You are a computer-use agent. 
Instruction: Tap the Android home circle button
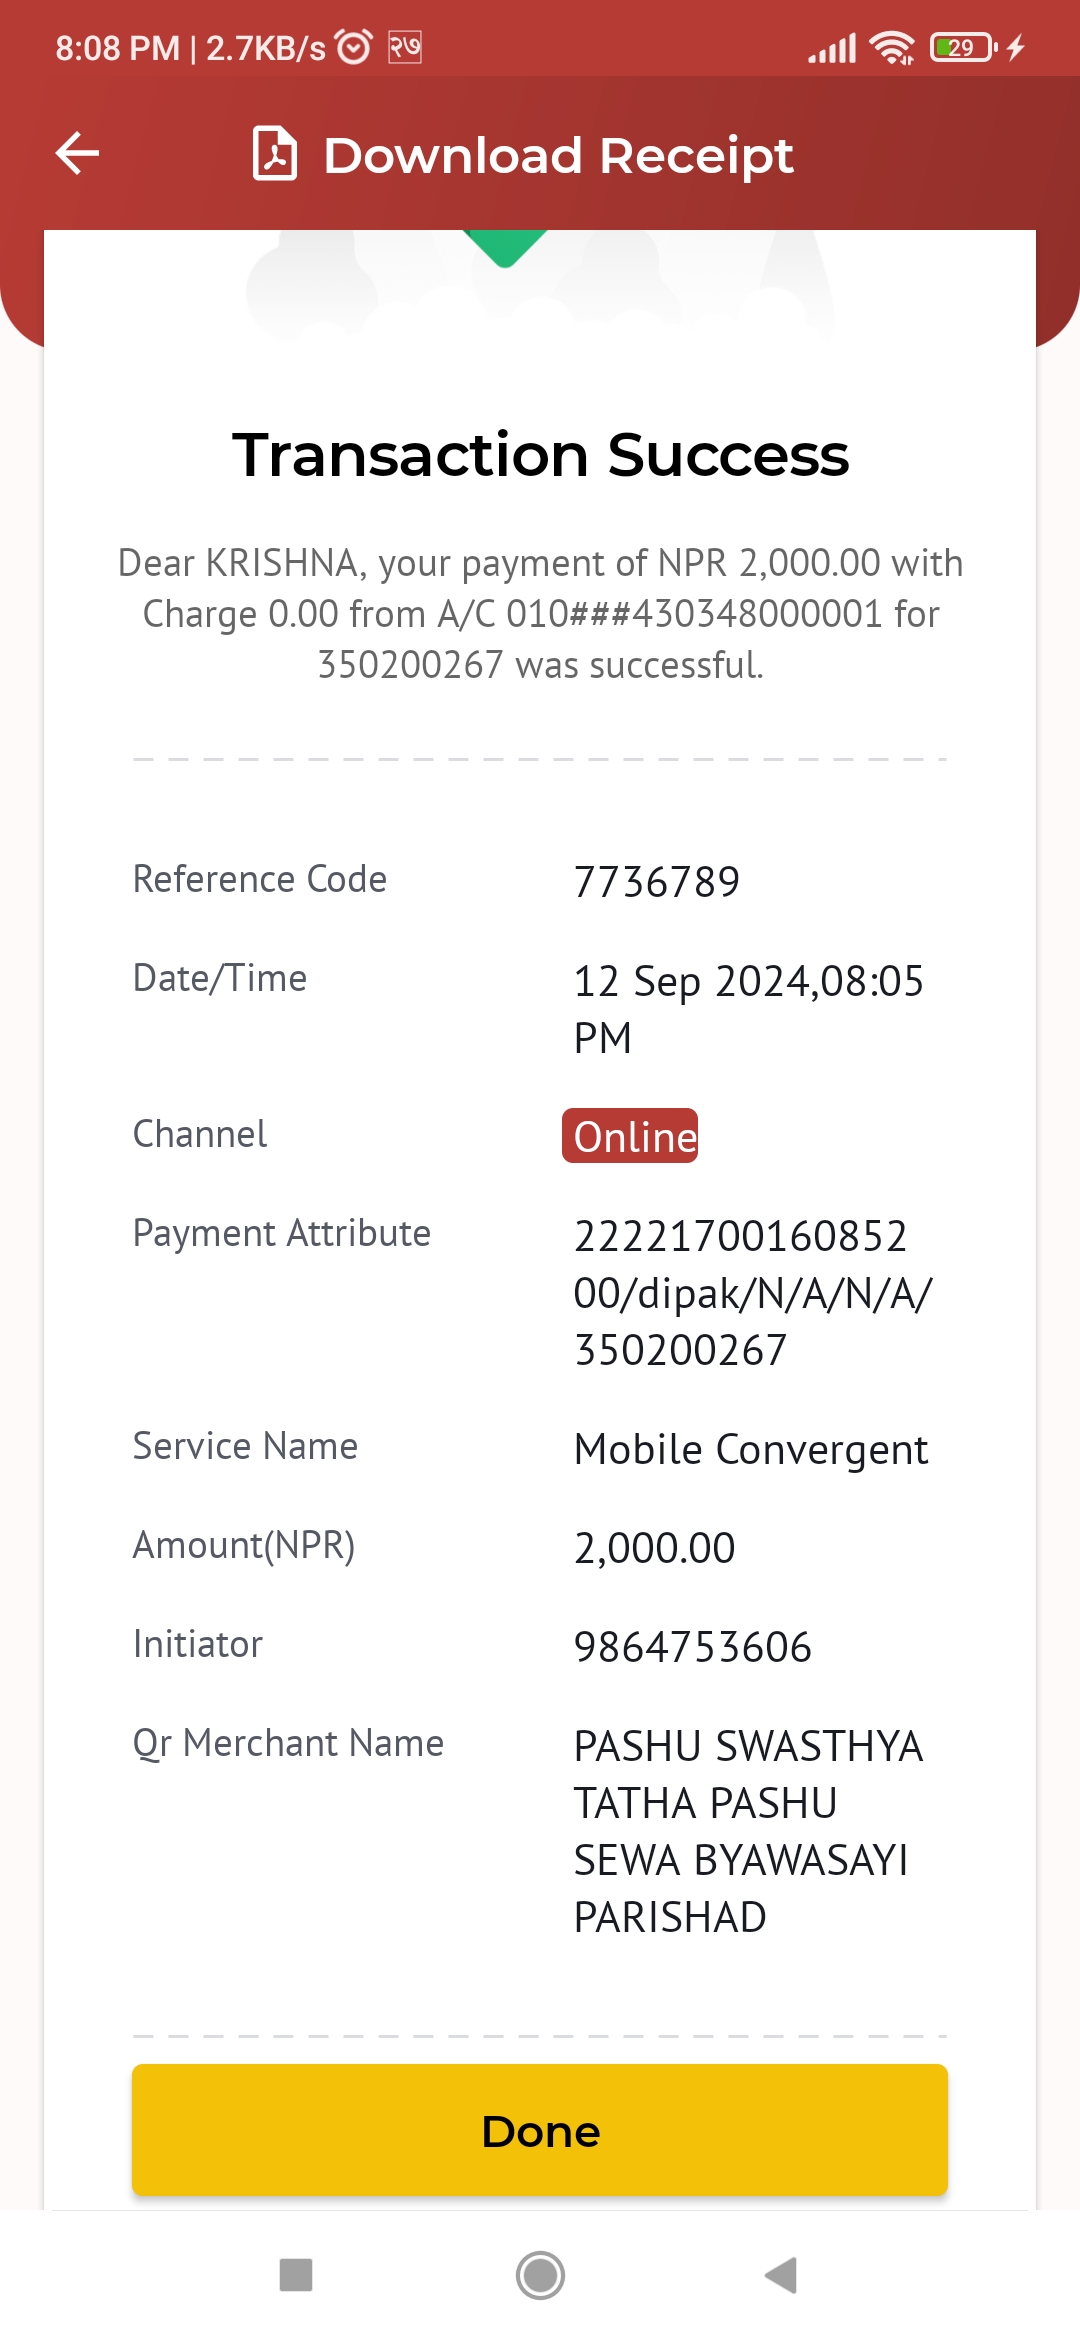(x=540, y=2275)
